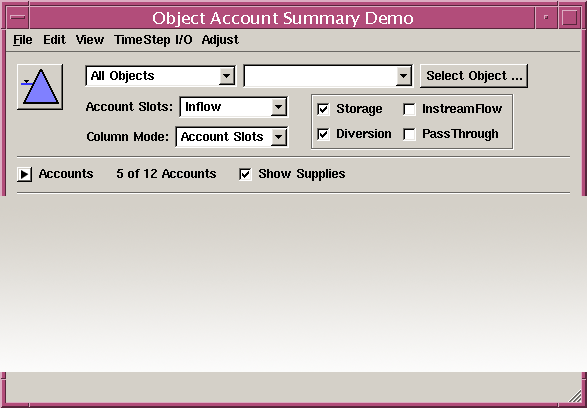Click the minimize dot icon in title bar
The image size is (587, 408).
click(x=546, y=18)
